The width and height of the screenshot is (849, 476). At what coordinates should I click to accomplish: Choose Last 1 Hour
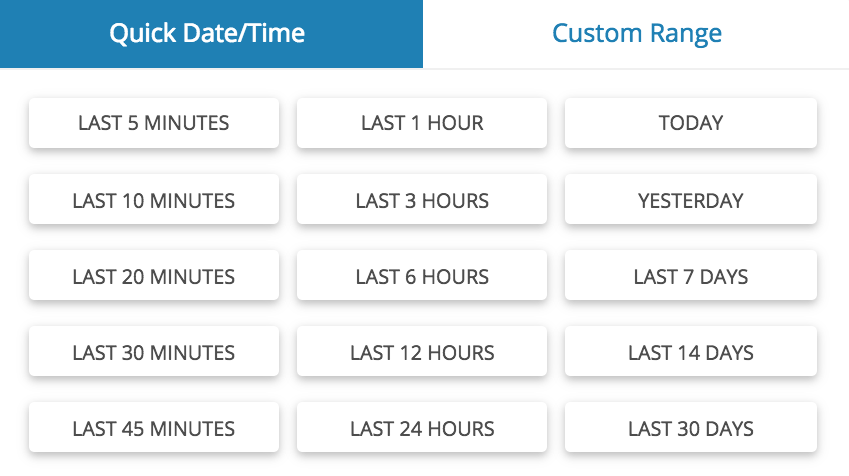(x=422, y=123)
